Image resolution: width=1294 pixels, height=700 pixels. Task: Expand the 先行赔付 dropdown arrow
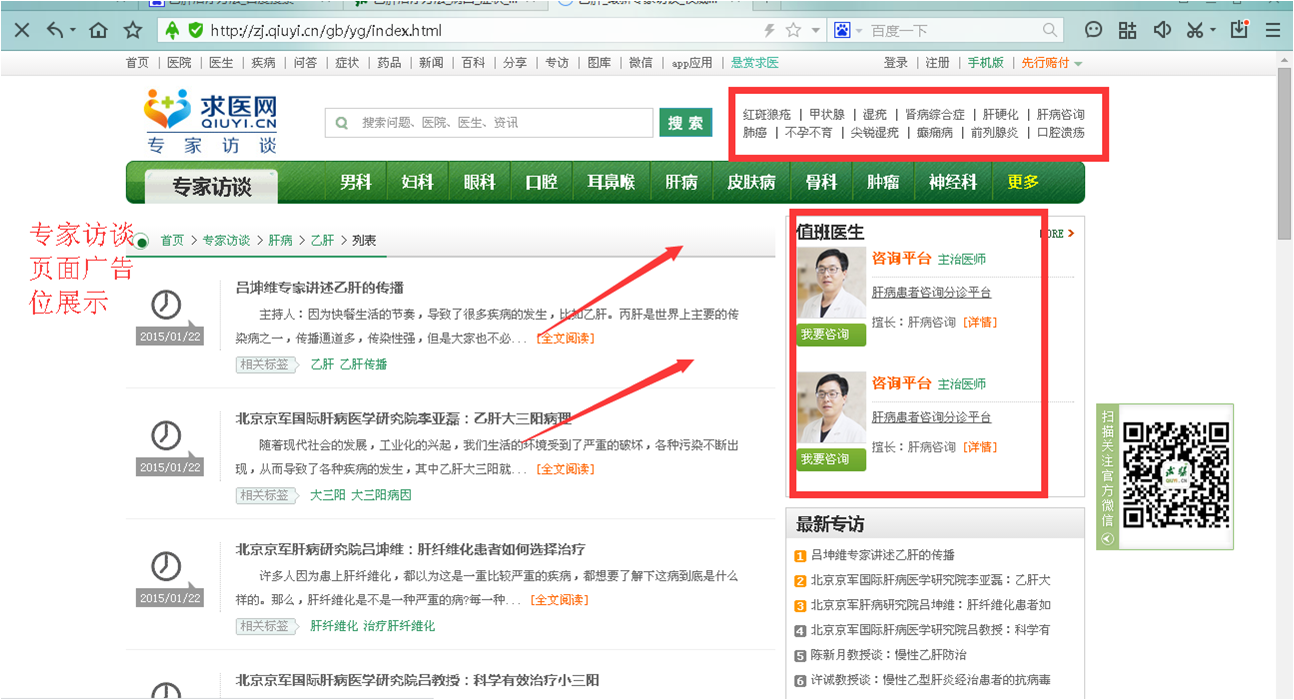[x=1078, y=64]
